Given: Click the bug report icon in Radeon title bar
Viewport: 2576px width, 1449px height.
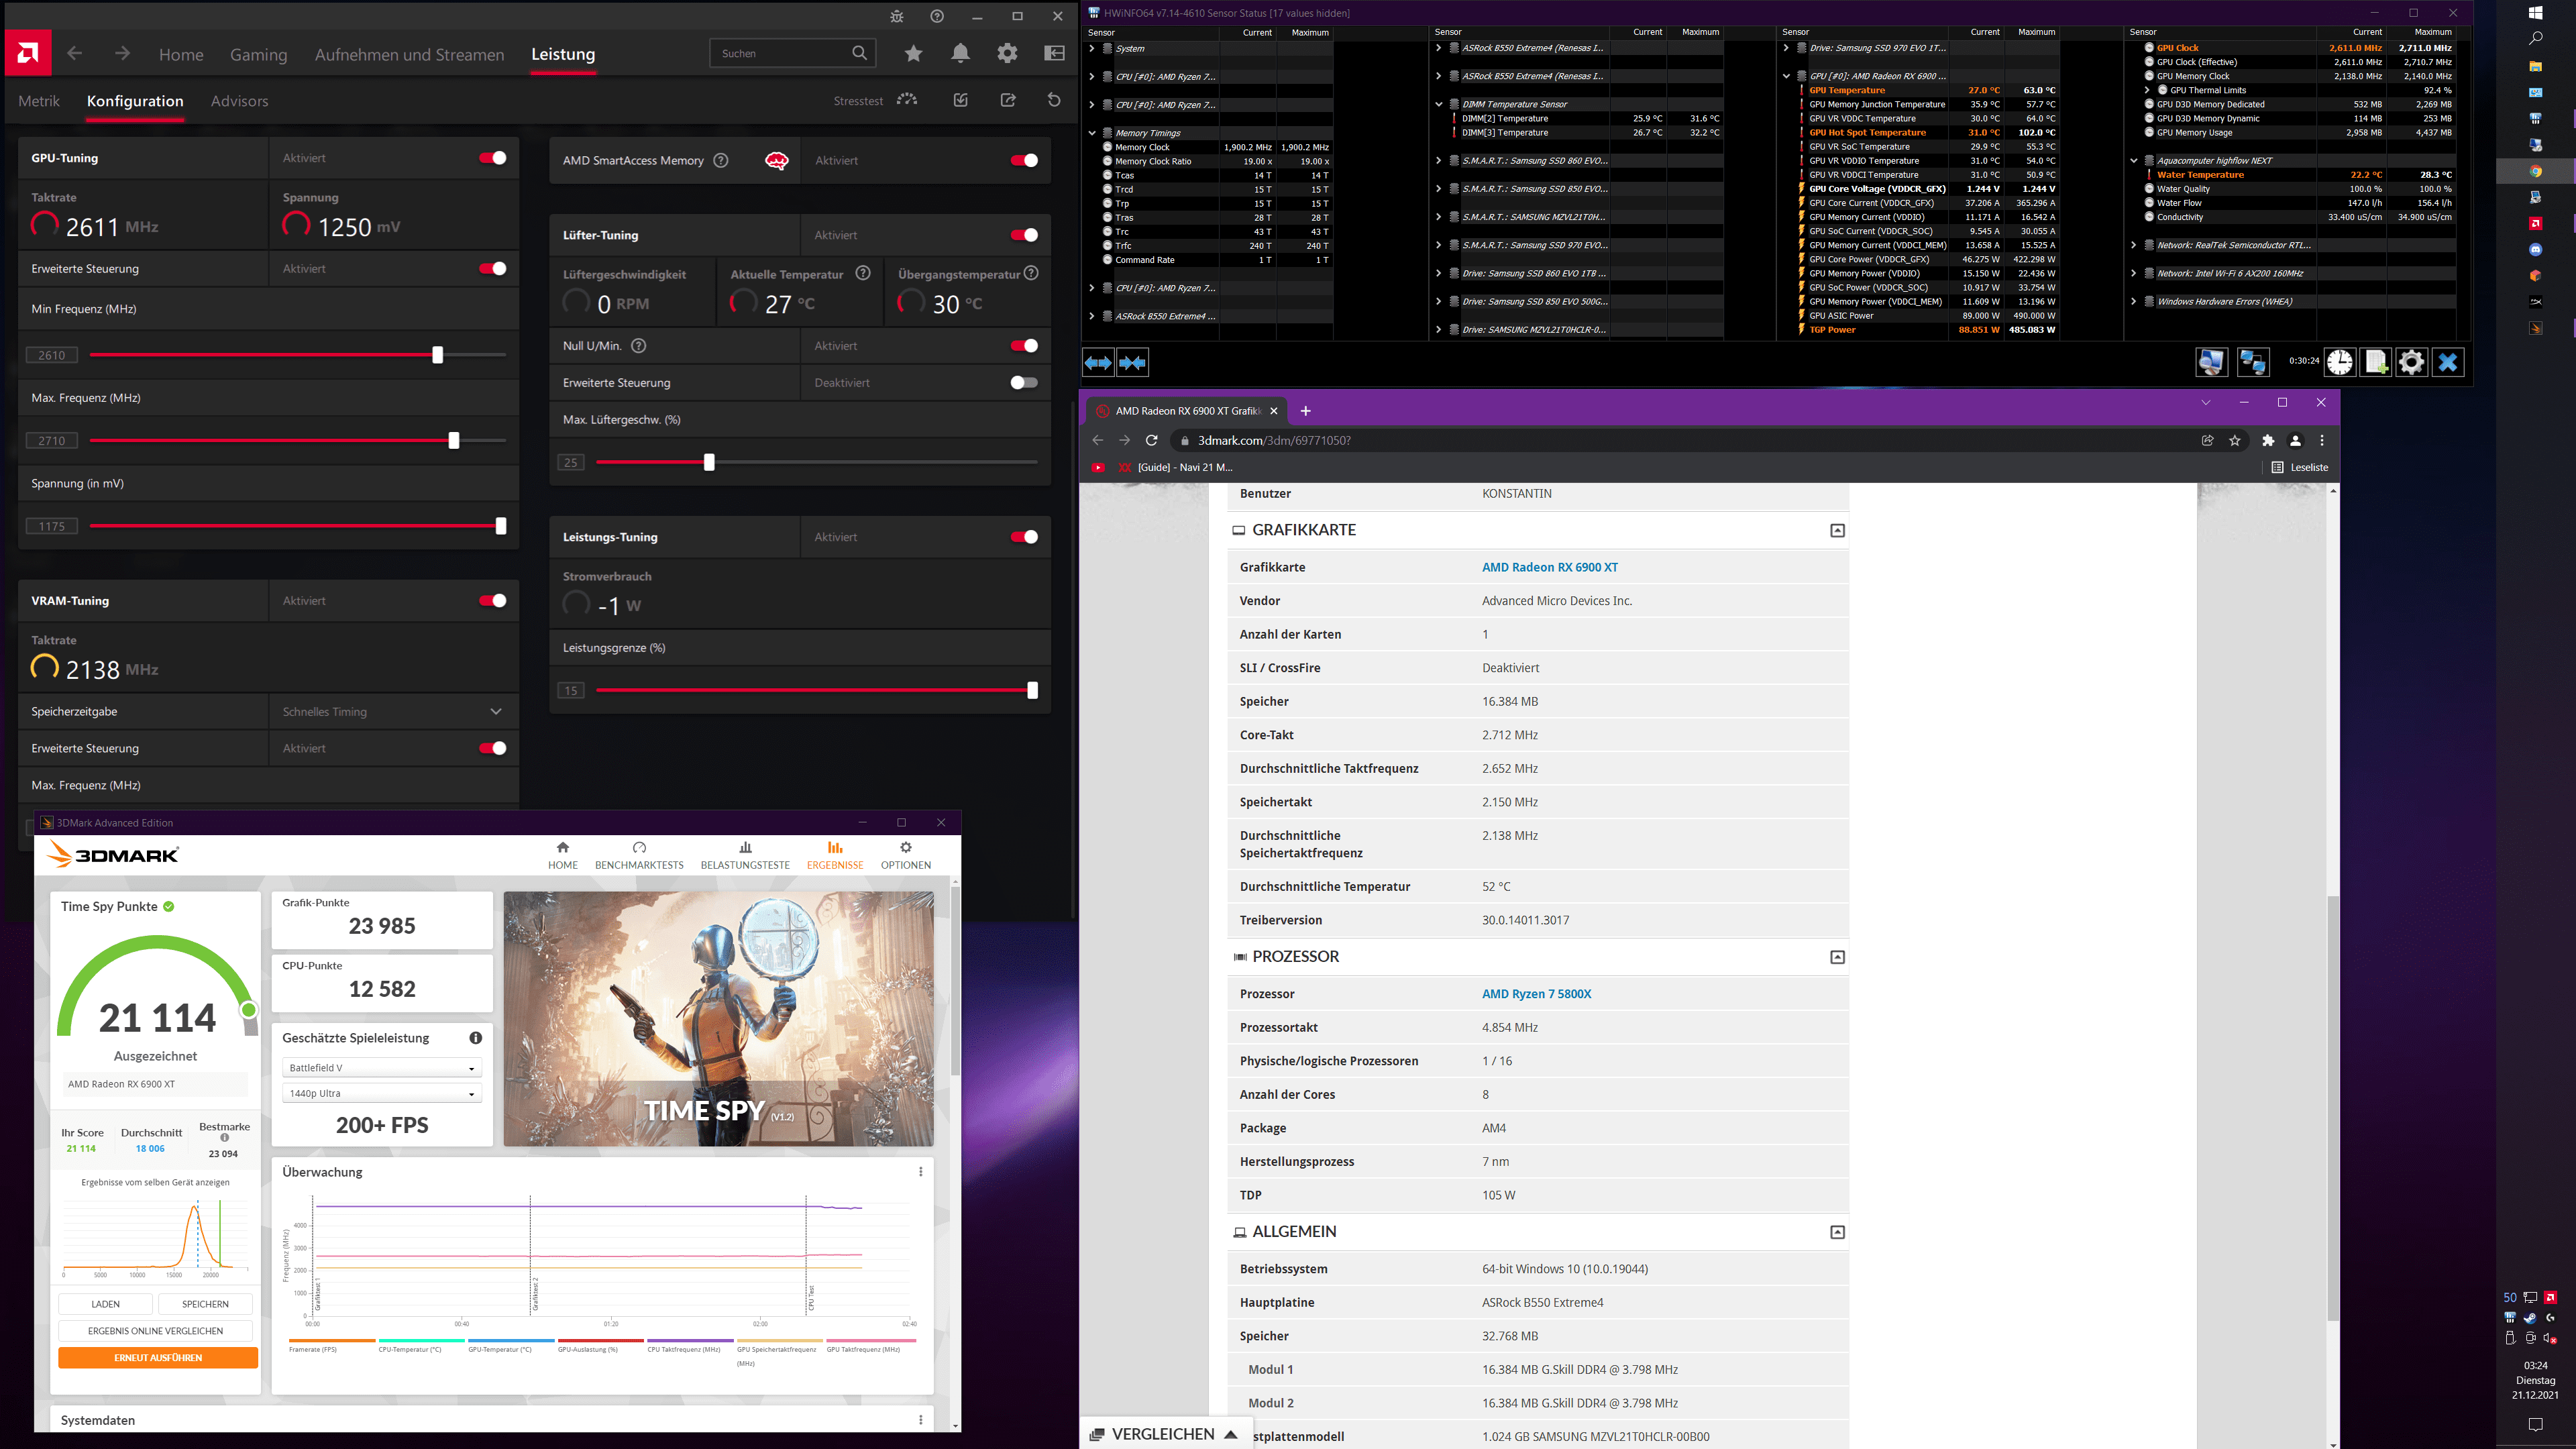Looking at the screenshot, I should pyautogui.click(x=897, y=16).
